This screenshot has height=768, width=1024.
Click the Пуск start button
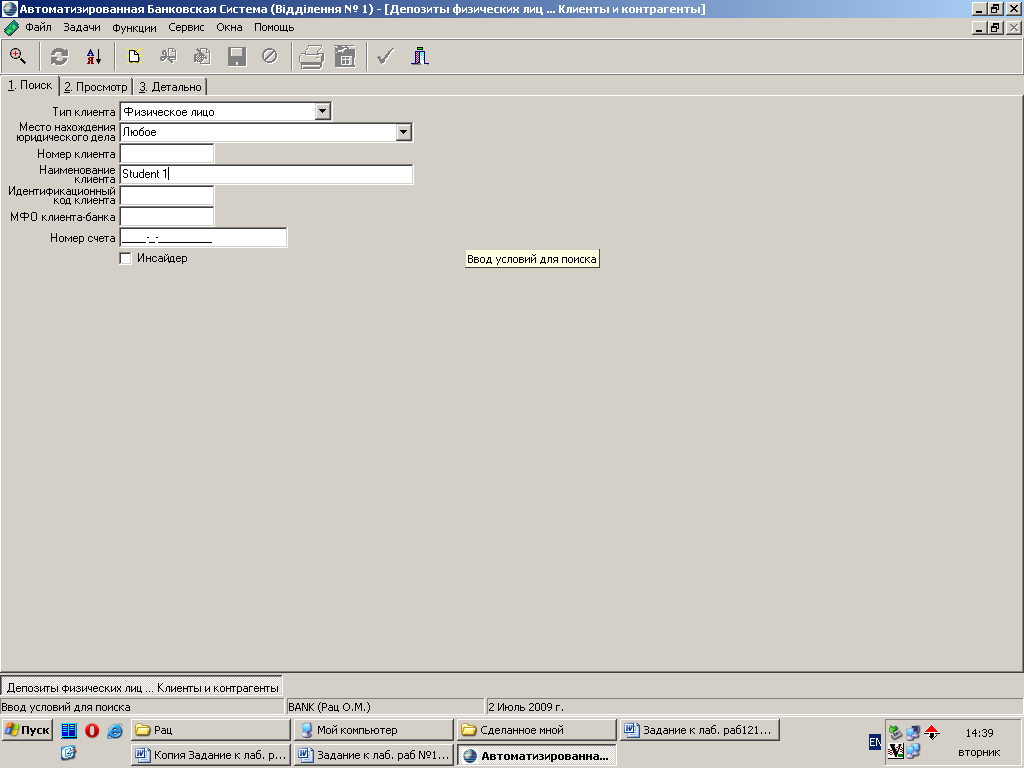(x=27, y=730)
